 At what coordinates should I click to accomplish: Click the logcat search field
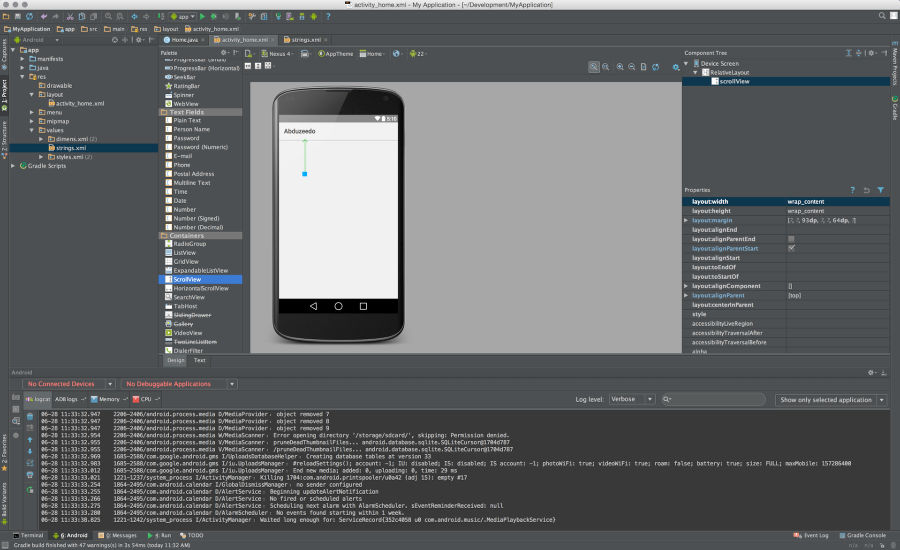pyautogui.click(x=713, y=400)
